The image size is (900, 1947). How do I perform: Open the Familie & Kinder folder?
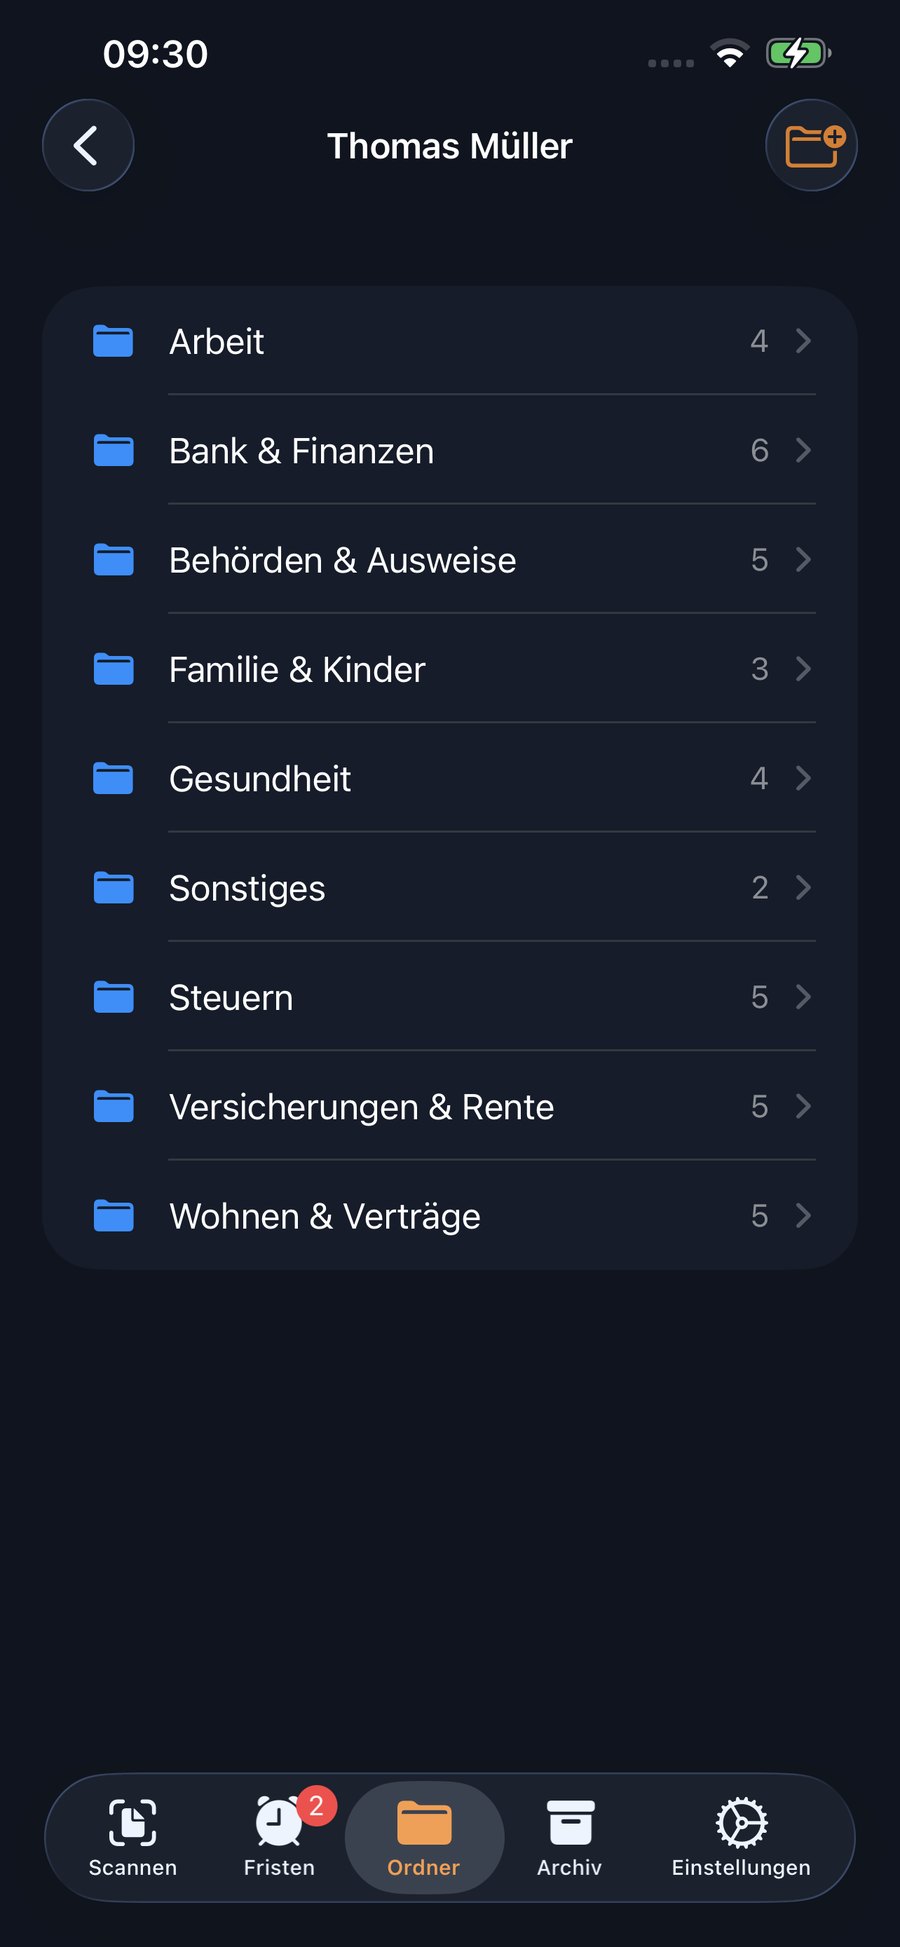point(450,669)
